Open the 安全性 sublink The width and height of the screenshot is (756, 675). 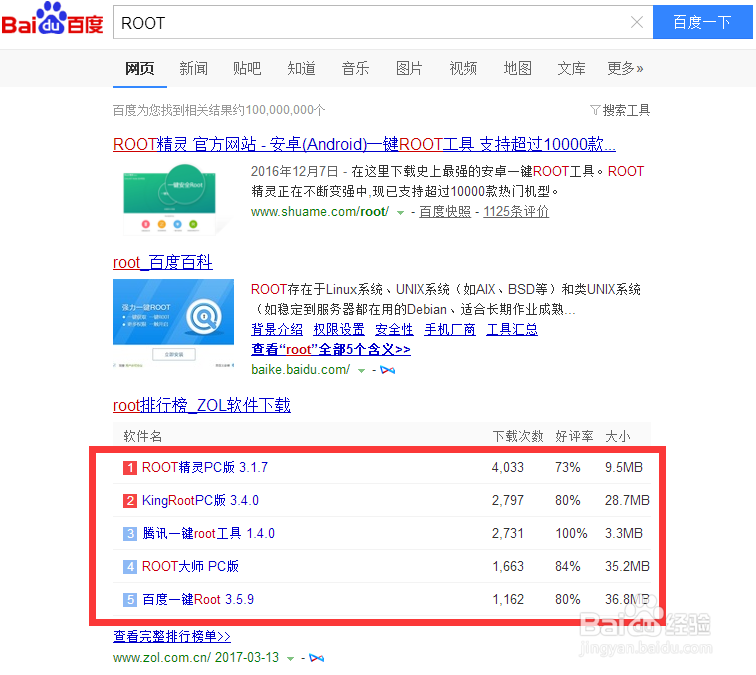[x=394, y=329]
